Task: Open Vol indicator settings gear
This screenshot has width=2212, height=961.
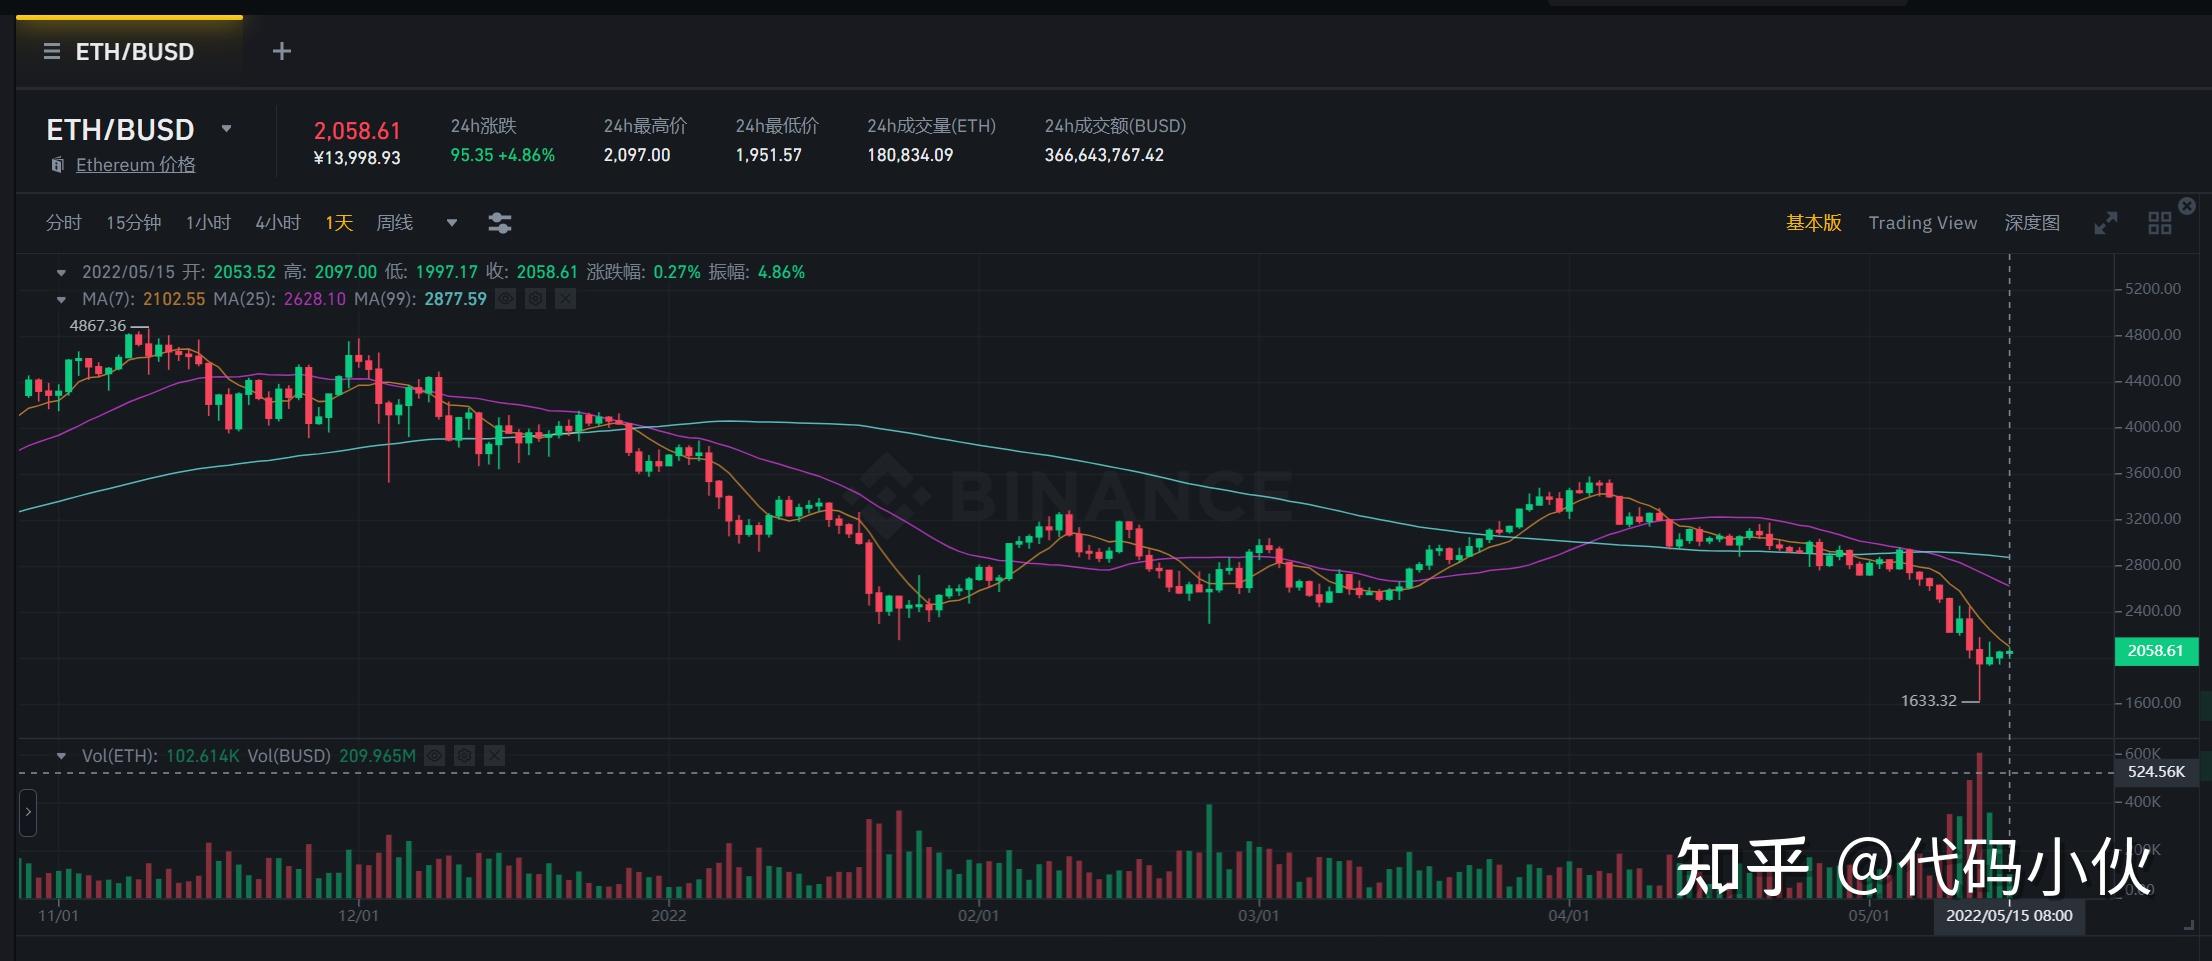Action: (x=464, y=756)
